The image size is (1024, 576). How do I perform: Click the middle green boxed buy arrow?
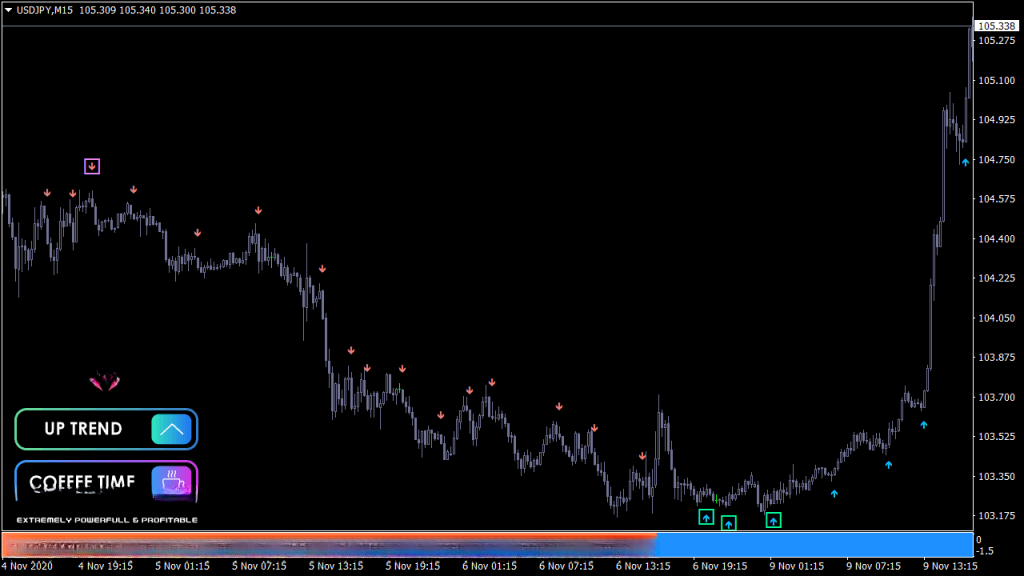tap(728, 523)
